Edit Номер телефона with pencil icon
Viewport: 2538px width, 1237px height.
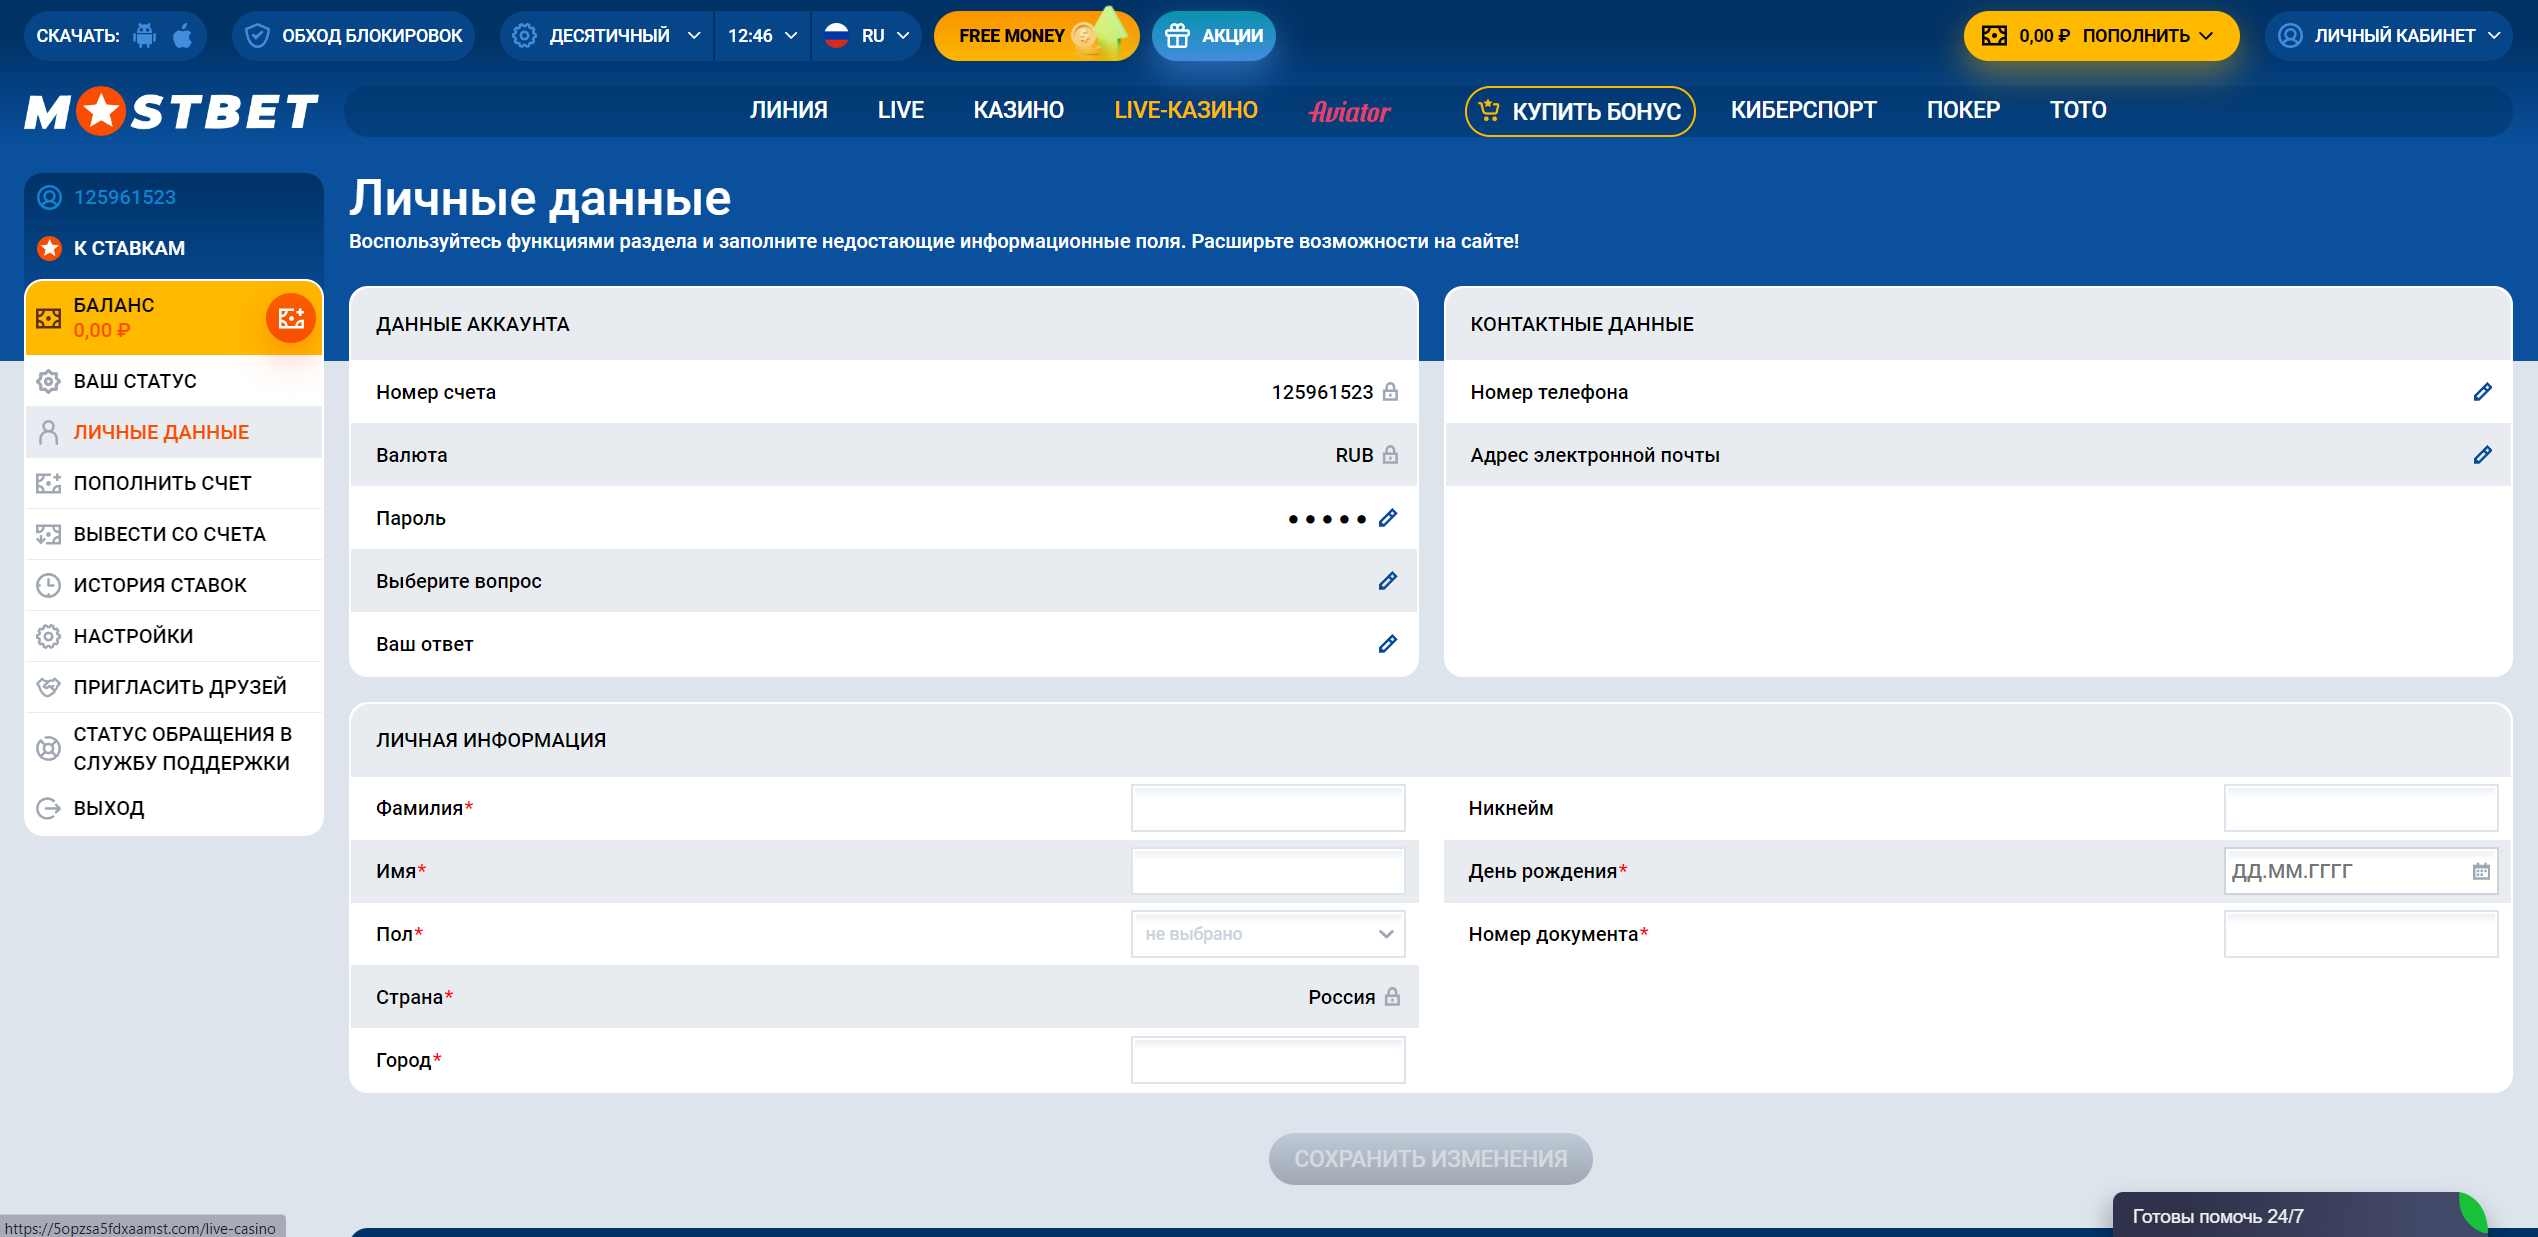click(x=2483, y=392)
